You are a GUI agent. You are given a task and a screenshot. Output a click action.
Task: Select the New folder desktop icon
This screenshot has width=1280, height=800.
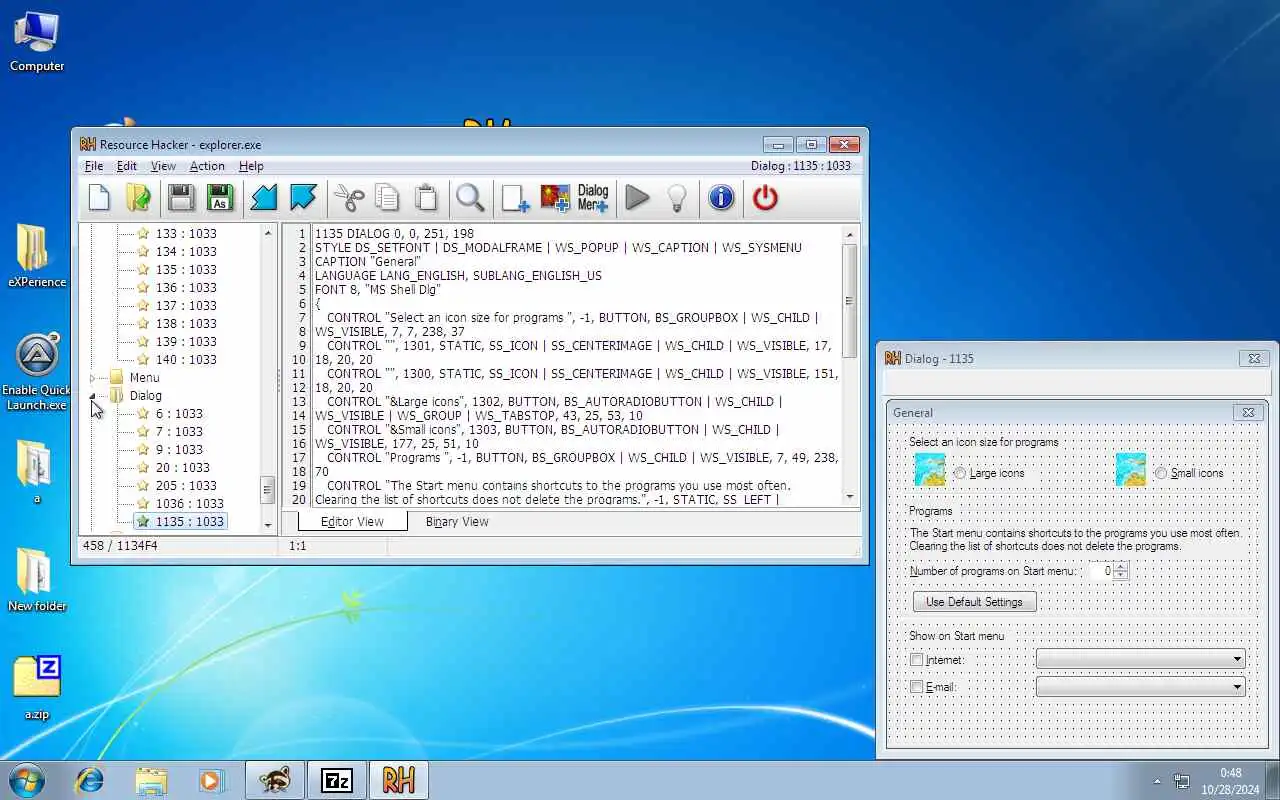37,580
